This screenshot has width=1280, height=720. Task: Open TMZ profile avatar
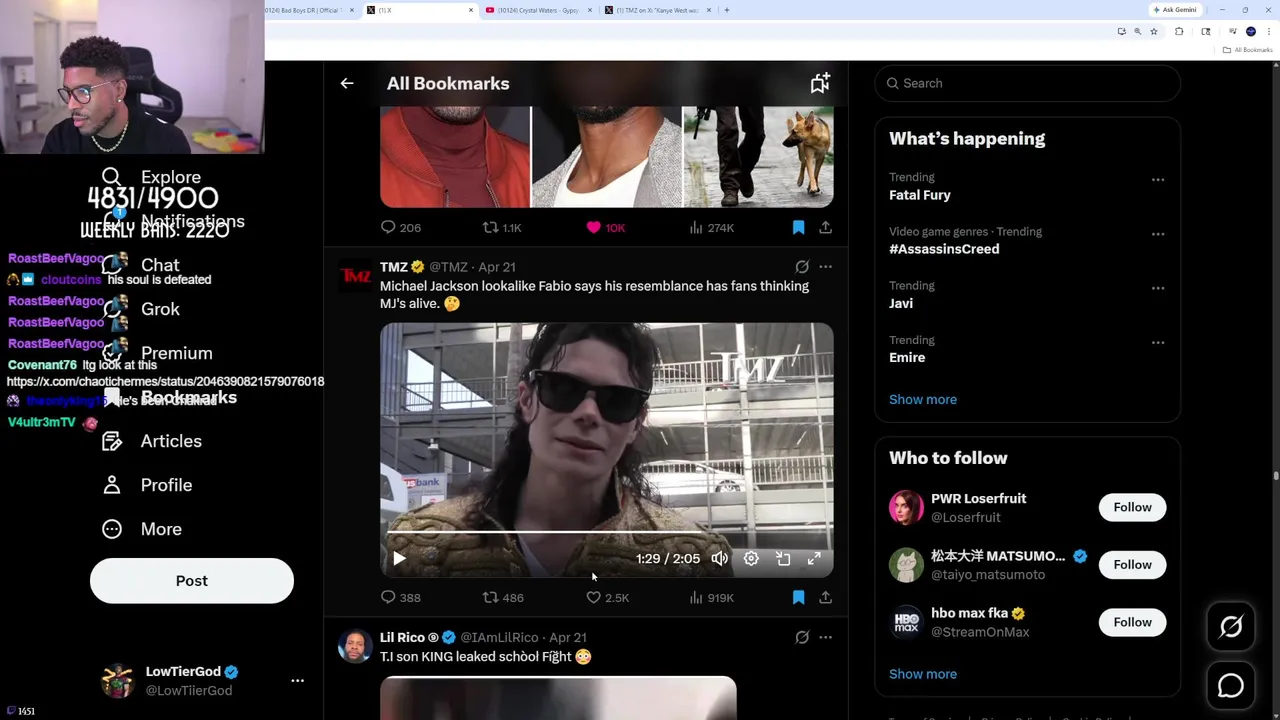tap(355, 277)
